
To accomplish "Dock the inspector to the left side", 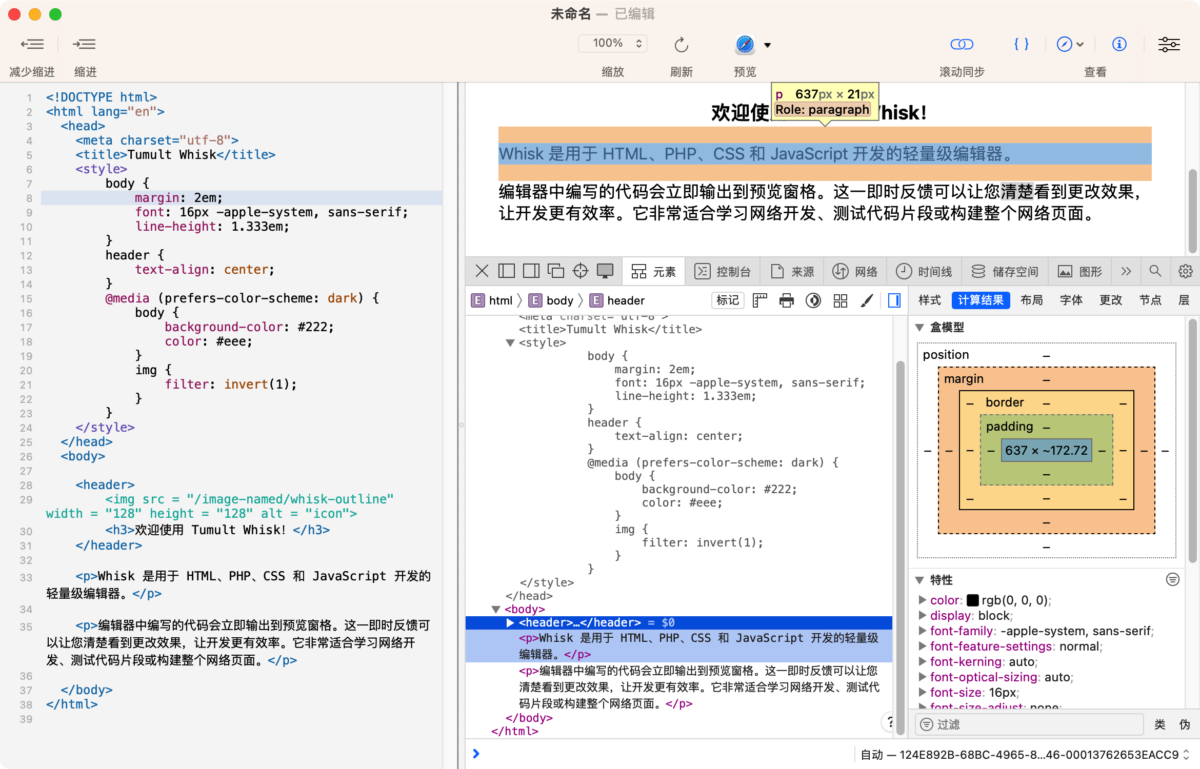I will point(506,271).
